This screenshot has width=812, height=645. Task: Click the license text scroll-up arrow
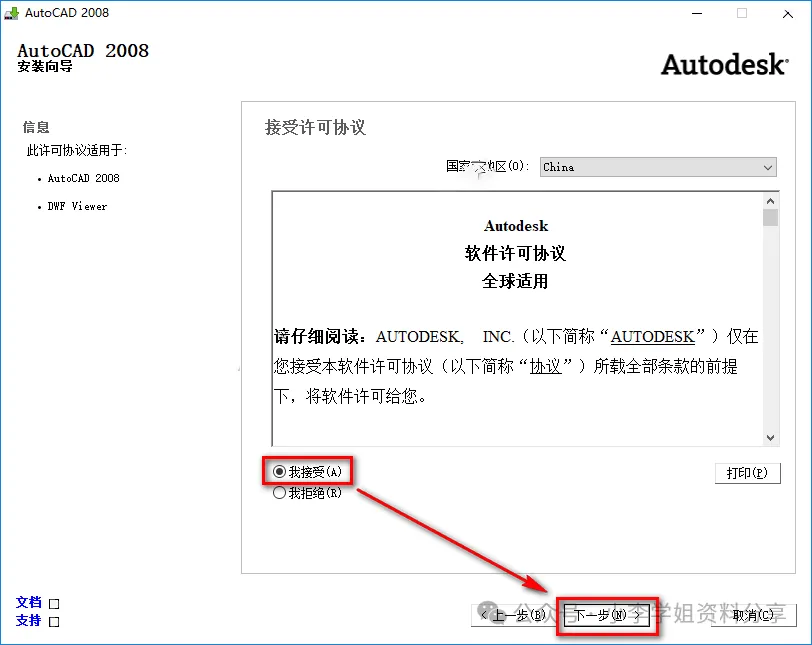coord(771,201)
